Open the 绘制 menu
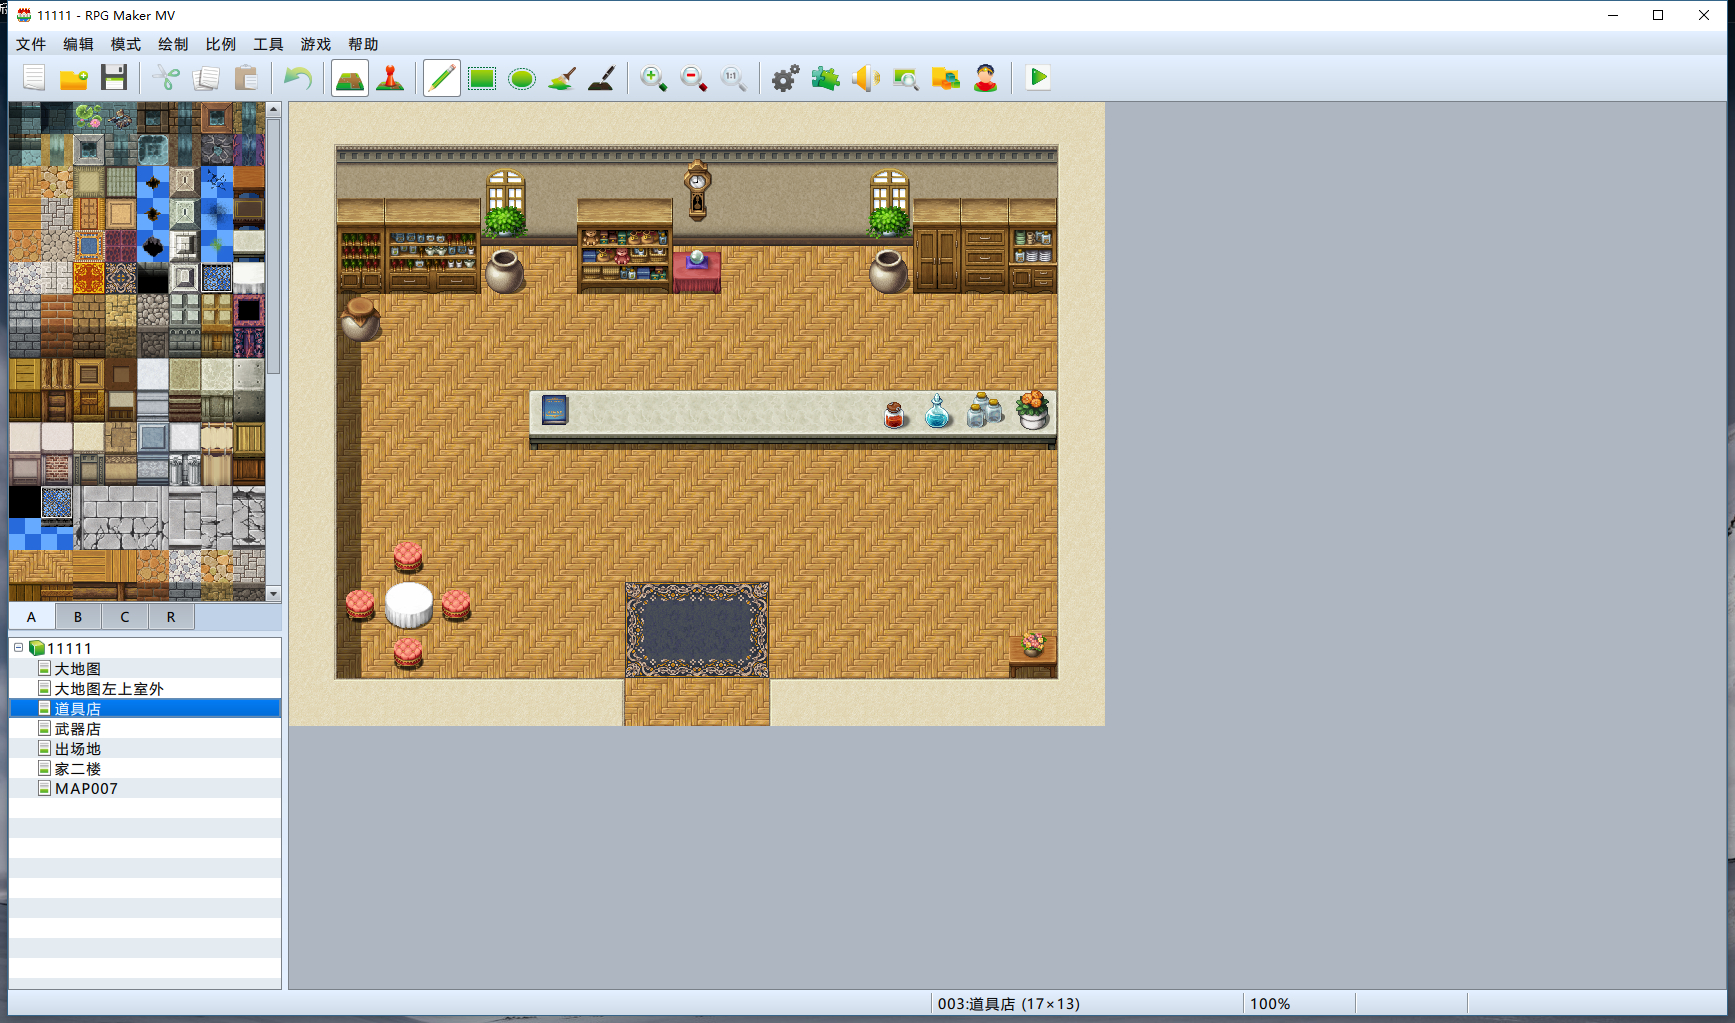 pyautogui.click(x=173, y=44)
